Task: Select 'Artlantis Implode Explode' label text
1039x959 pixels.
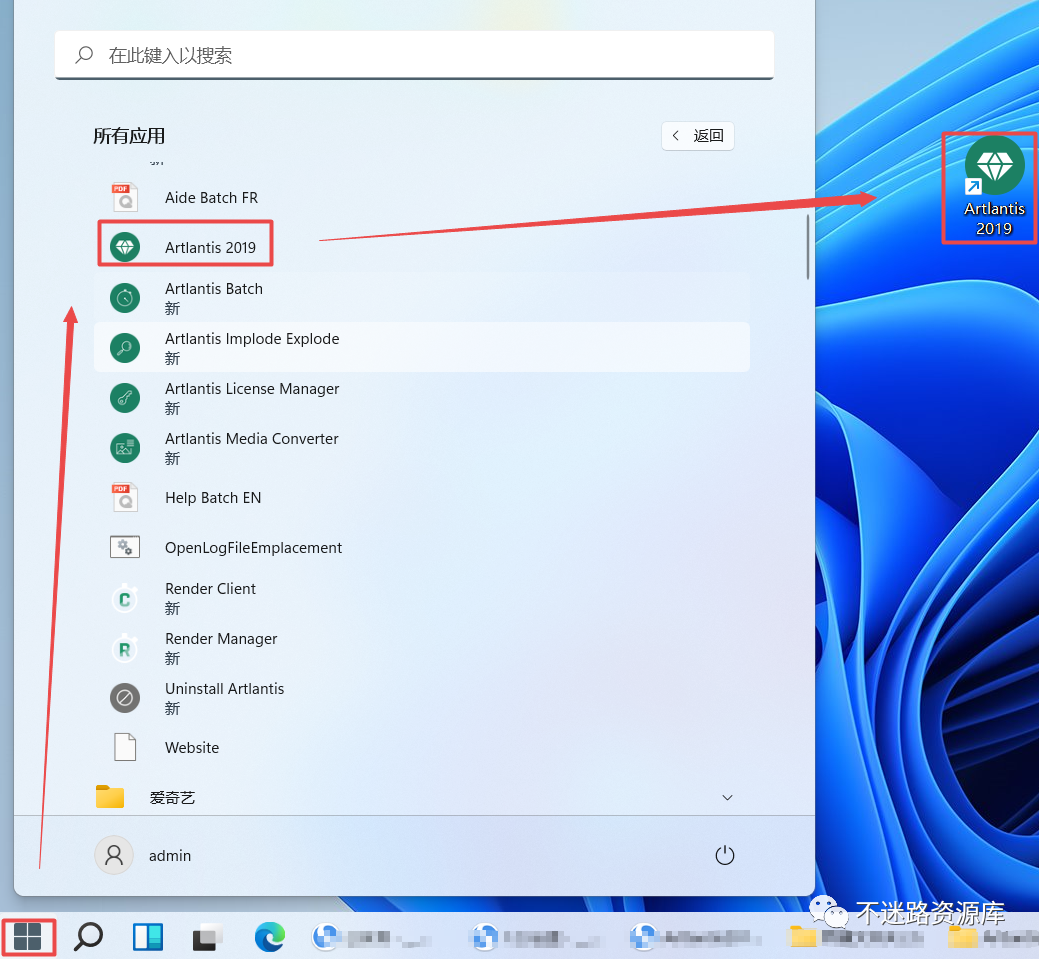Action: [252, 339]
